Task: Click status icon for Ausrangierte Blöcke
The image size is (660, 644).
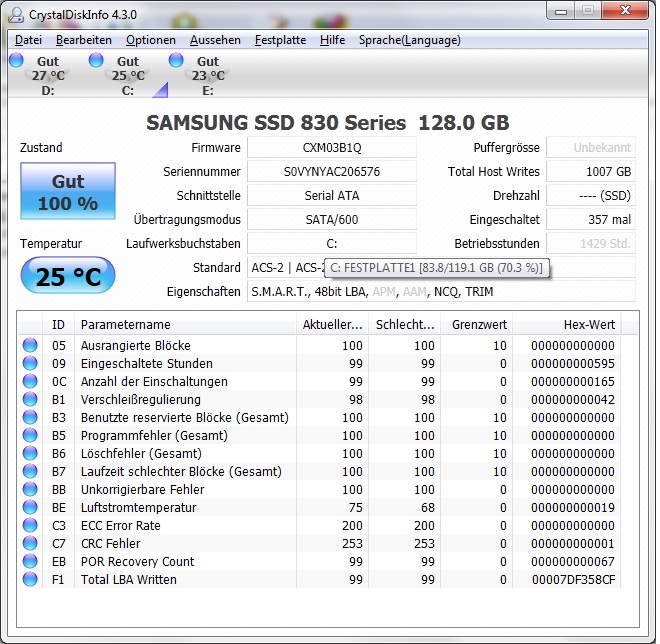Action: click(30, 345)
